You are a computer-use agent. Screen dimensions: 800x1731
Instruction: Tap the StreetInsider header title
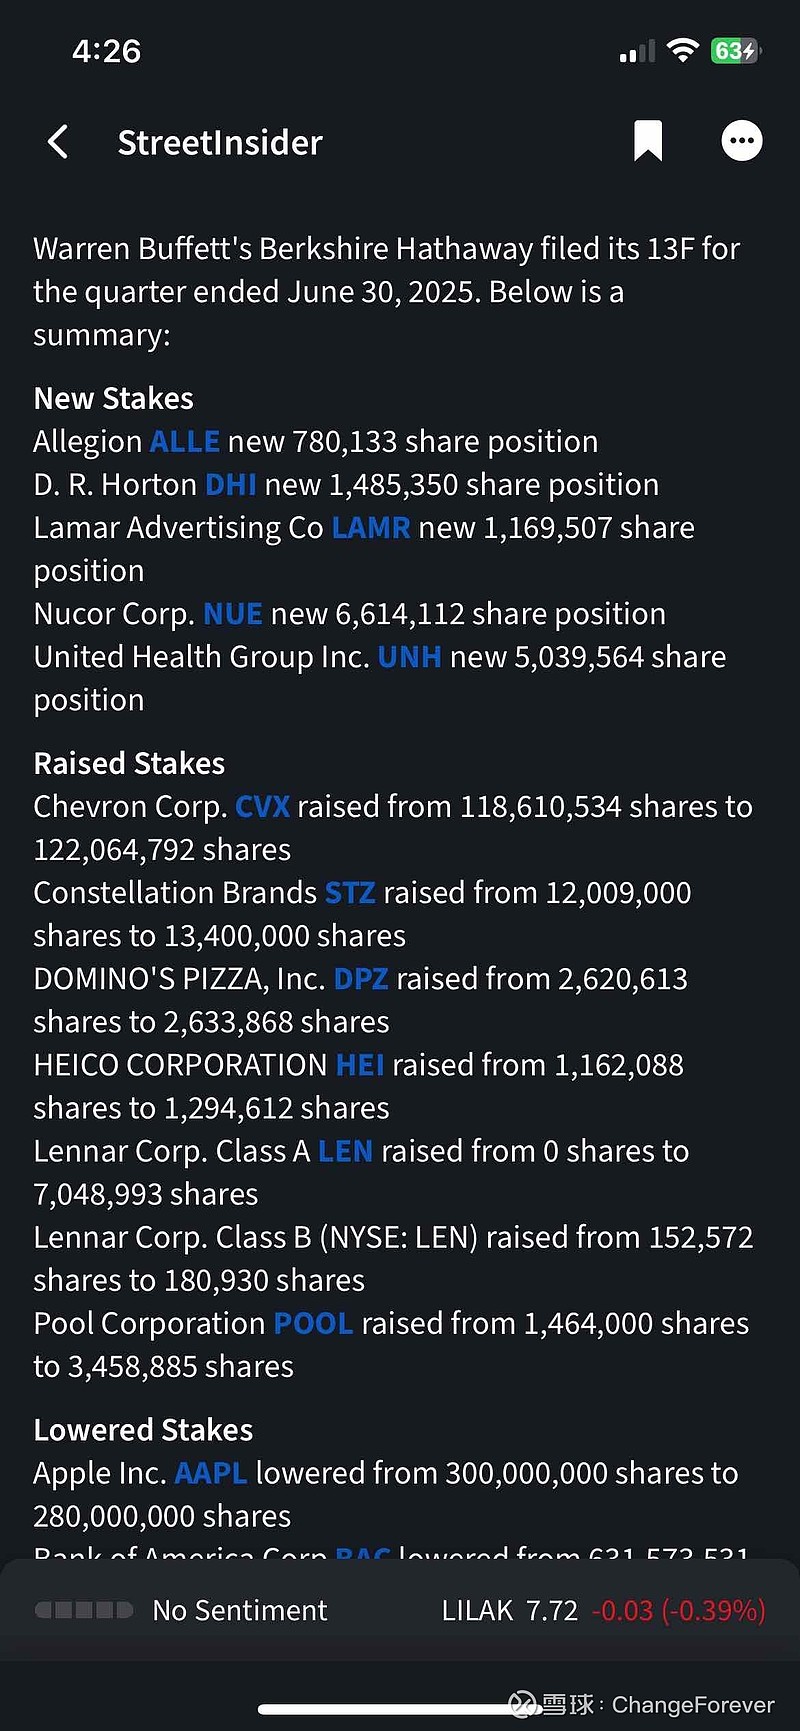pos(220,142)
